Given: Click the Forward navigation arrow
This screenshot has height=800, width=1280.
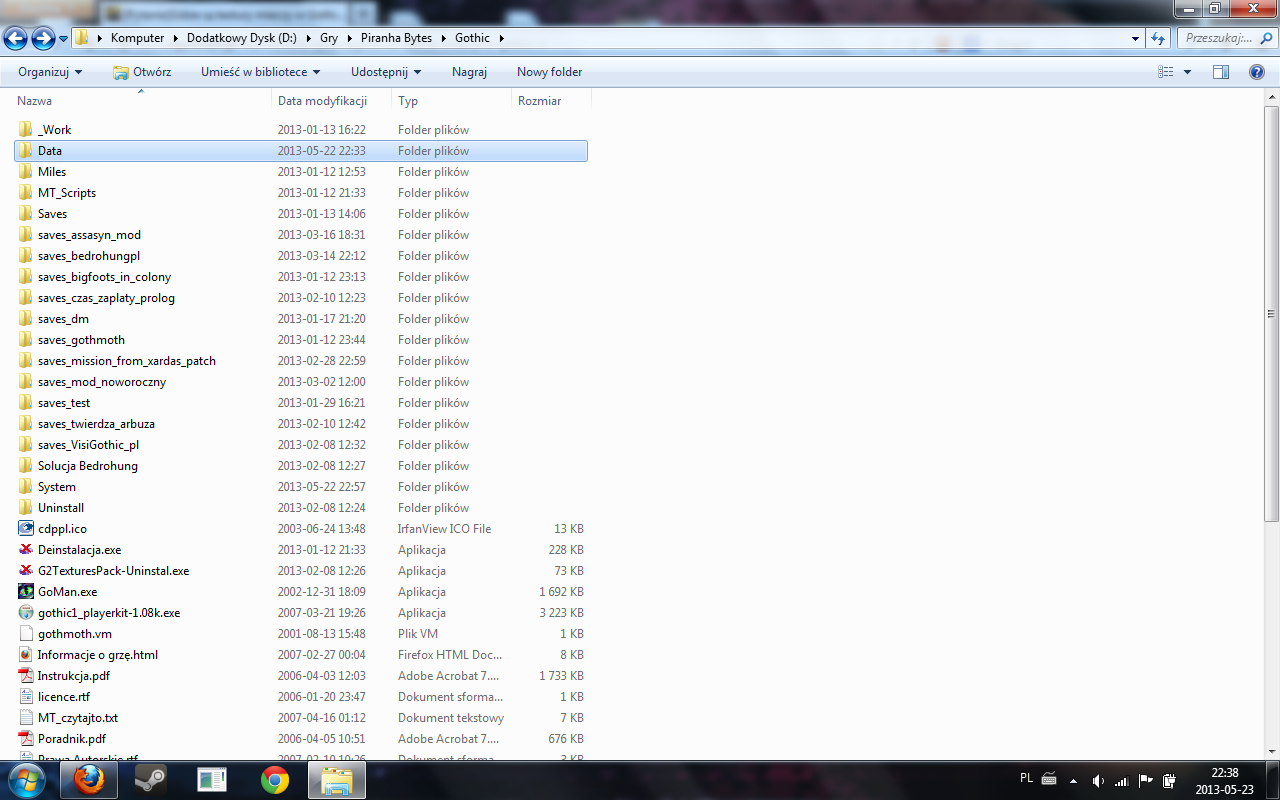Looking at the screenshot, I should pos(43,39).
